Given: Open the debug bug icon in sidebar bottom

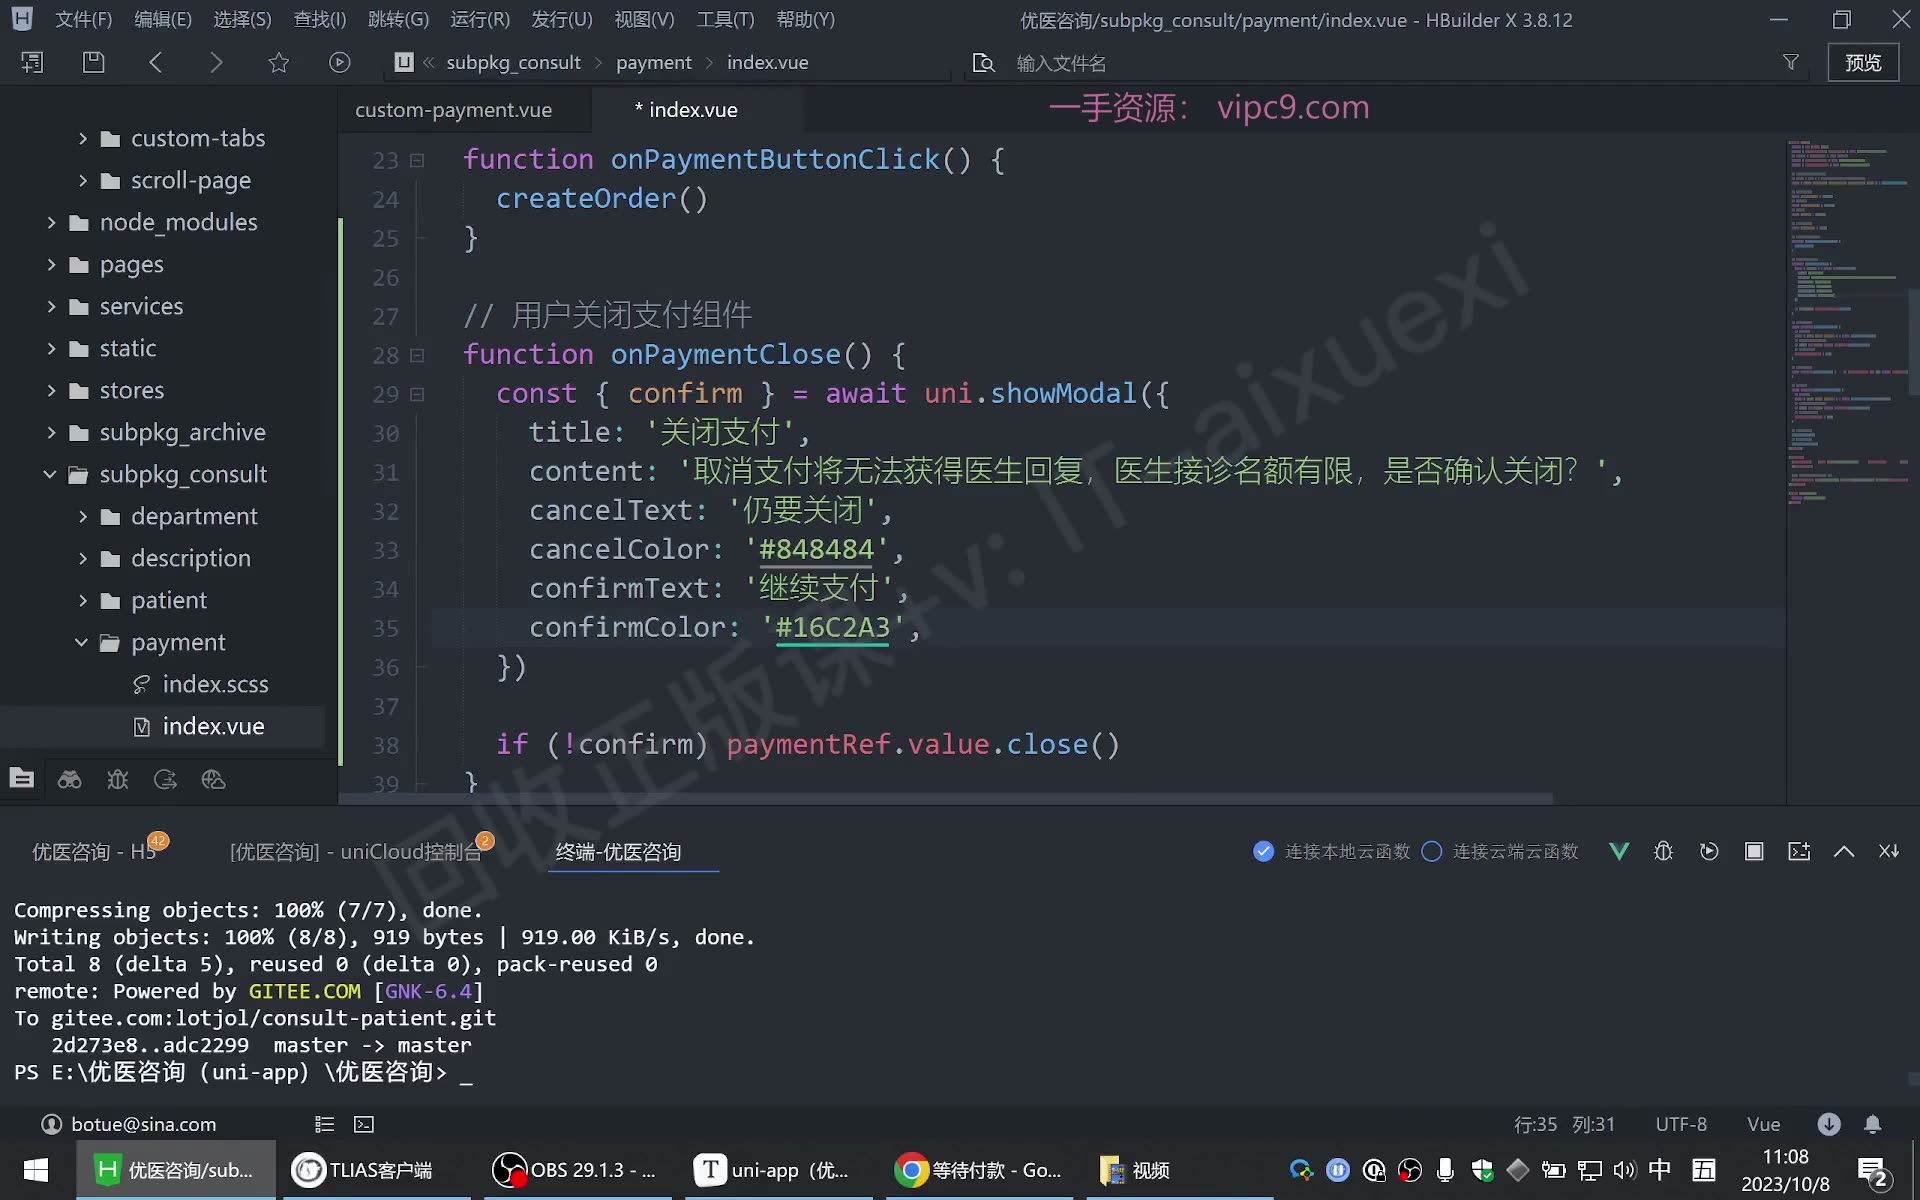Looking at the screenshot, I should click(117, 779).
